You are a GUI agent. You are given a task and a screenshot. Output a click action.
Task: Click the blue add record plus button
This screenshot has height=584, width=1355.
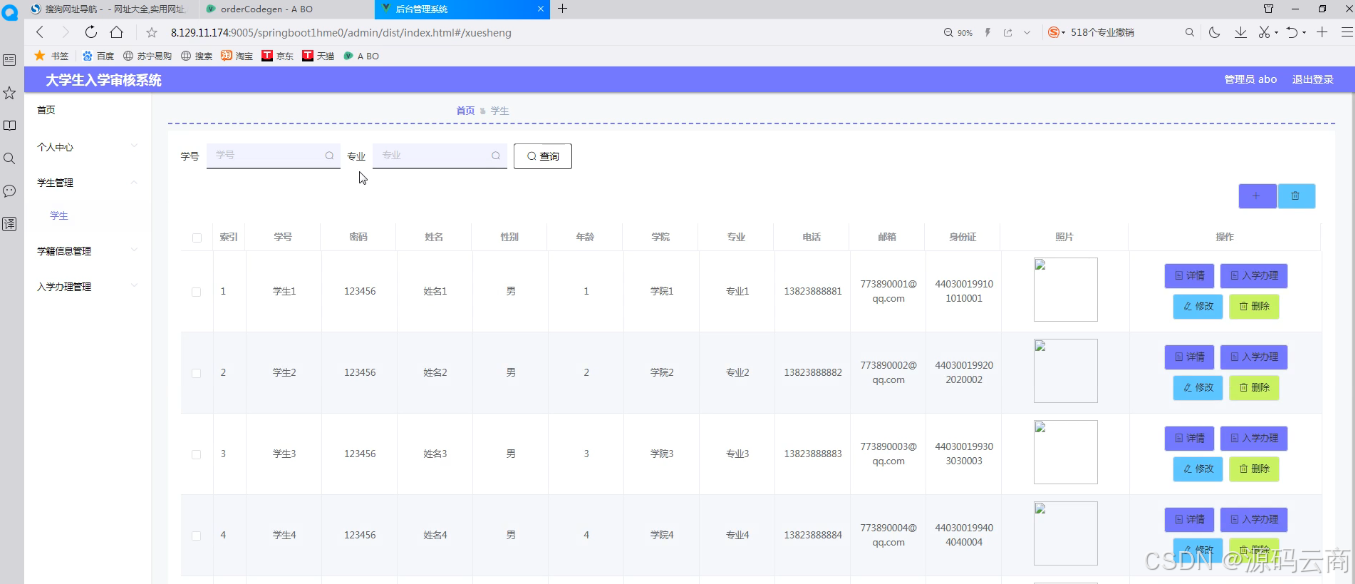[x=1257, y=196]
